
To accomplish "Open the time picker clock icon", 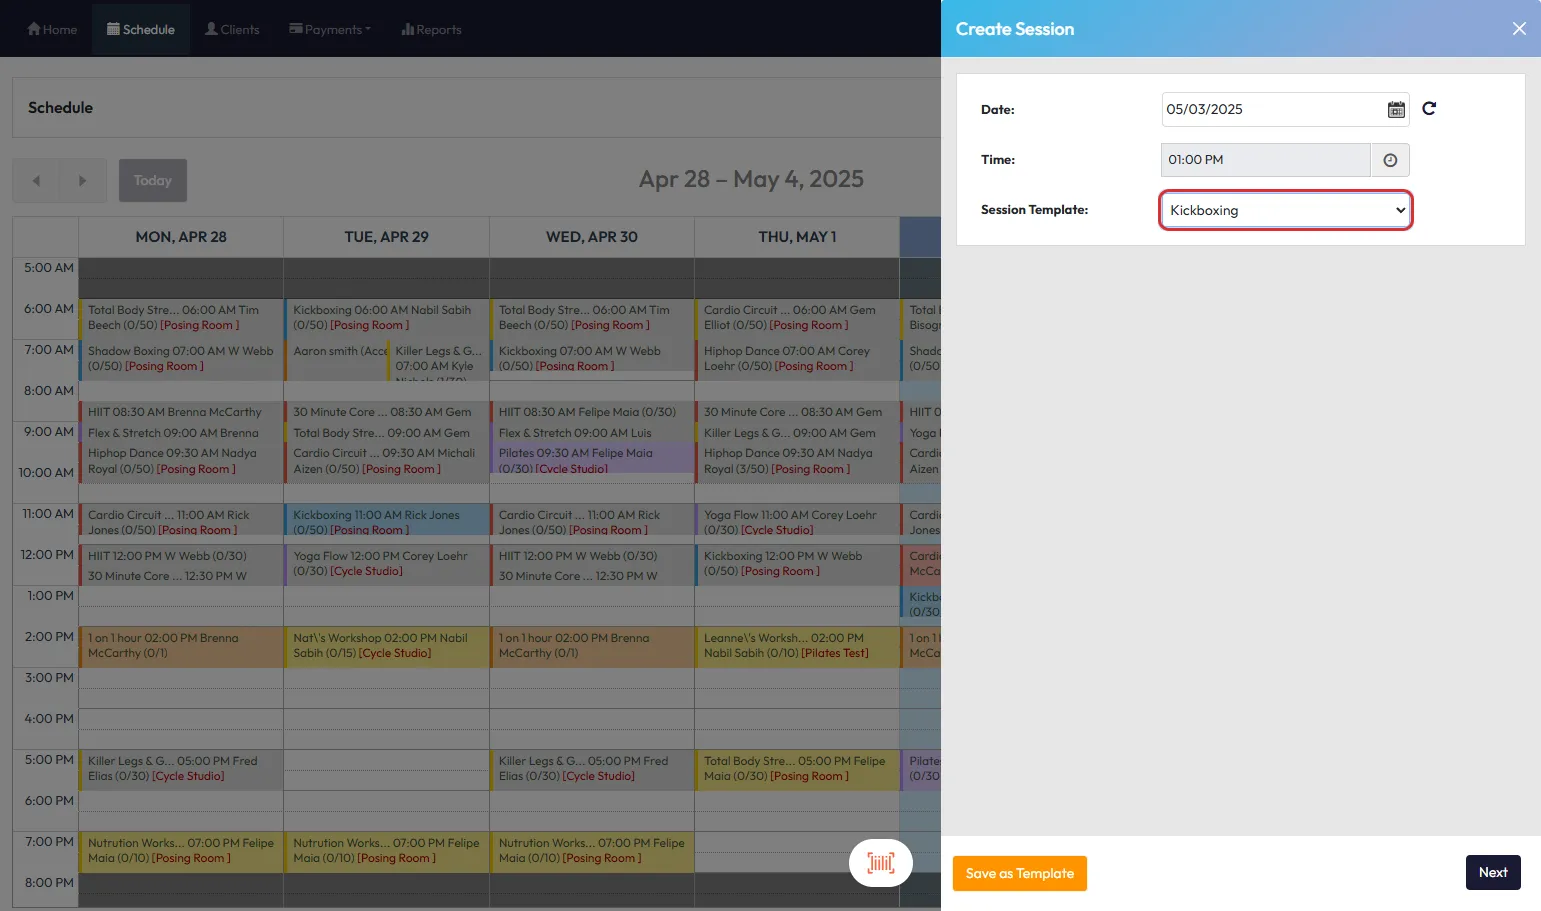I will point(1389,160).
